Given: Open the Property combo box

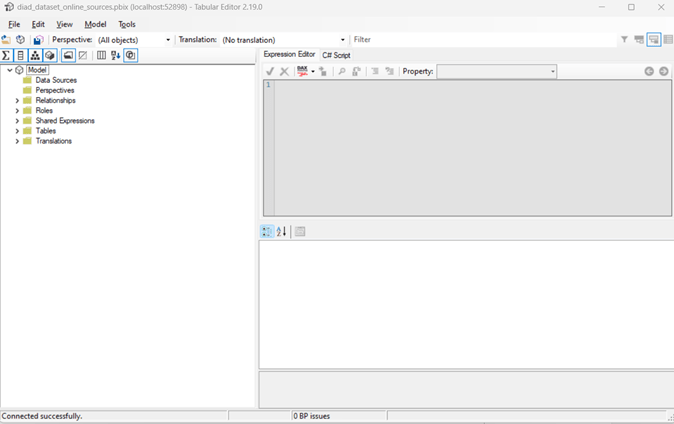Looking at the screenshot, I should [496, 72].
